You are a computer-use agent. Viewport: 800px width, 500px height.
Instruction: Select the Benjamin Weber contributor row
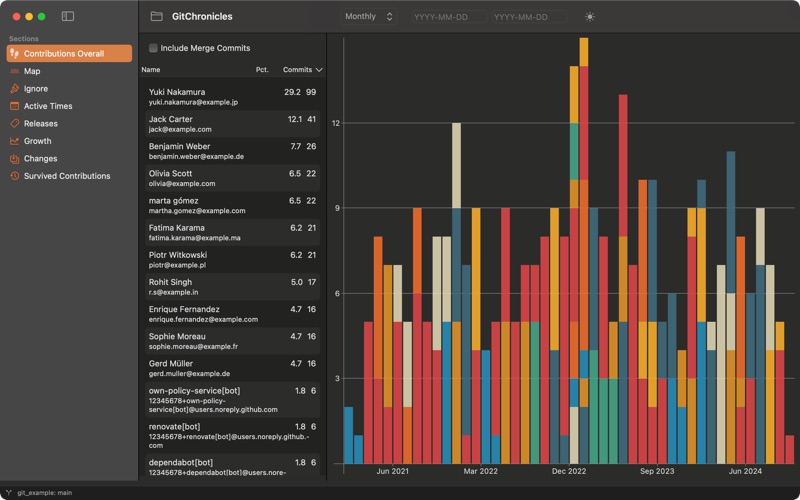[232, 151]
